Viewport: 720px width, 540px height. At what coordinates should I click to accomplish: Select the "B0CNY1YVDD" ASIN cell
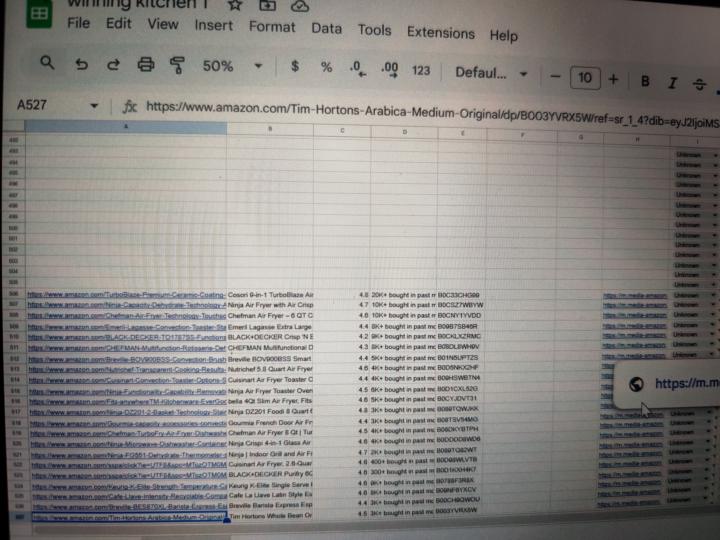[x=460, y=316]
